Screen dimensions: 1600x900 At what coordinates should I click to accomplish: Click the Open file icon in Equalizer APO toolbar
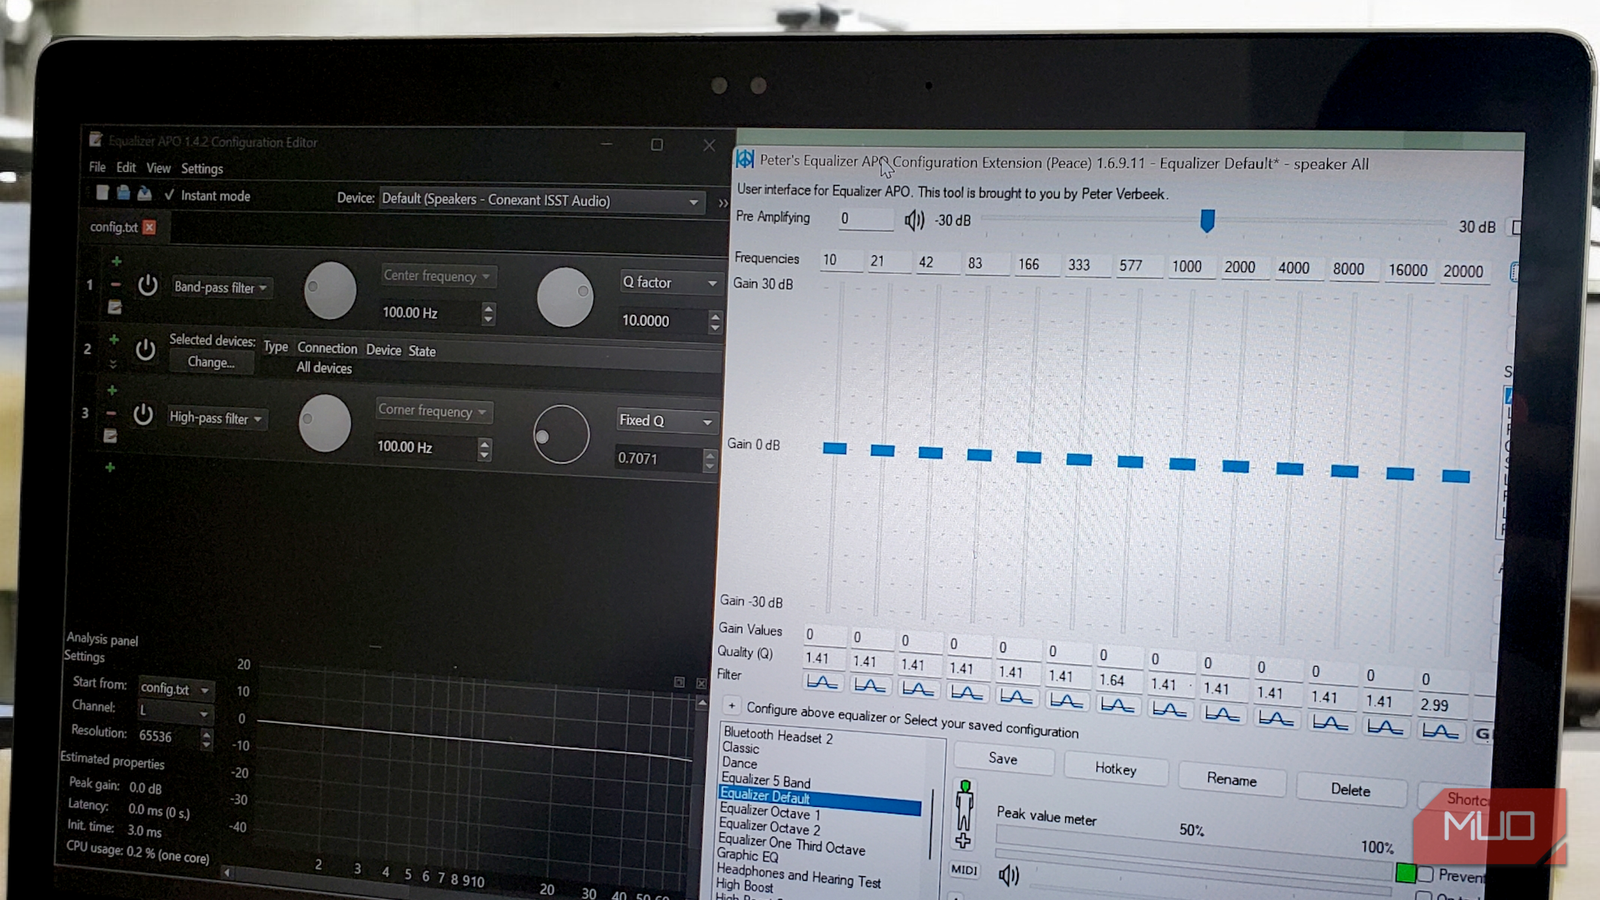coord(123,194)
